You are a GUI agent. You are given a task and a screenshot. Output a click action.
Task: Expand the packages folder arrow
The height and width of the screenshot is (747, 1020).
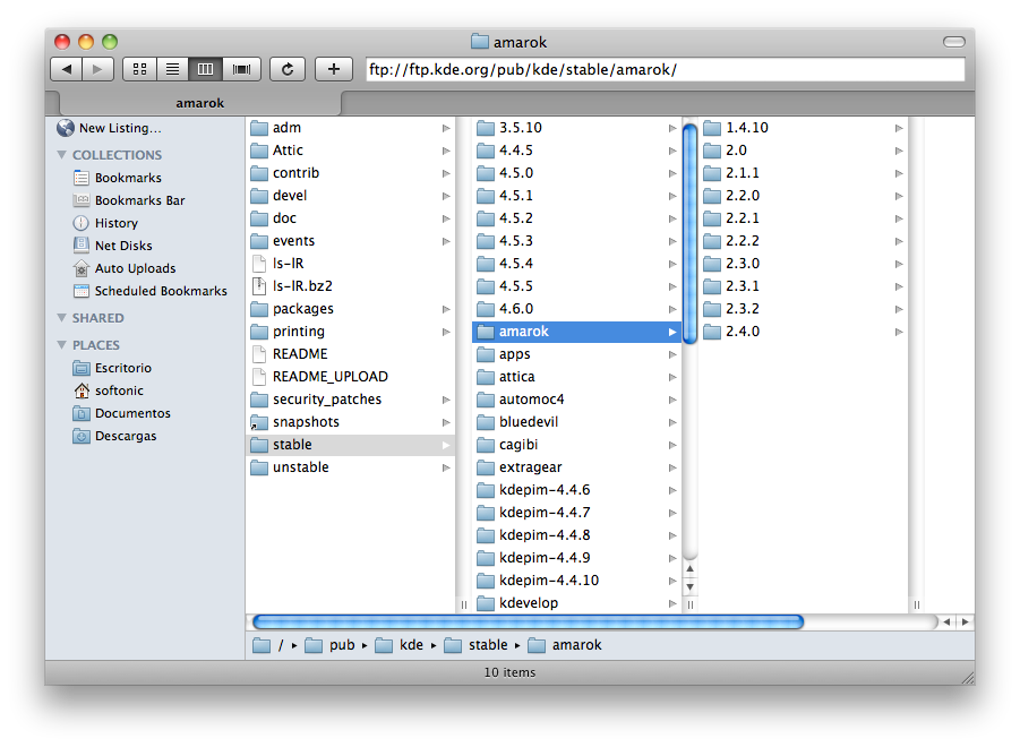coord(446,309)
